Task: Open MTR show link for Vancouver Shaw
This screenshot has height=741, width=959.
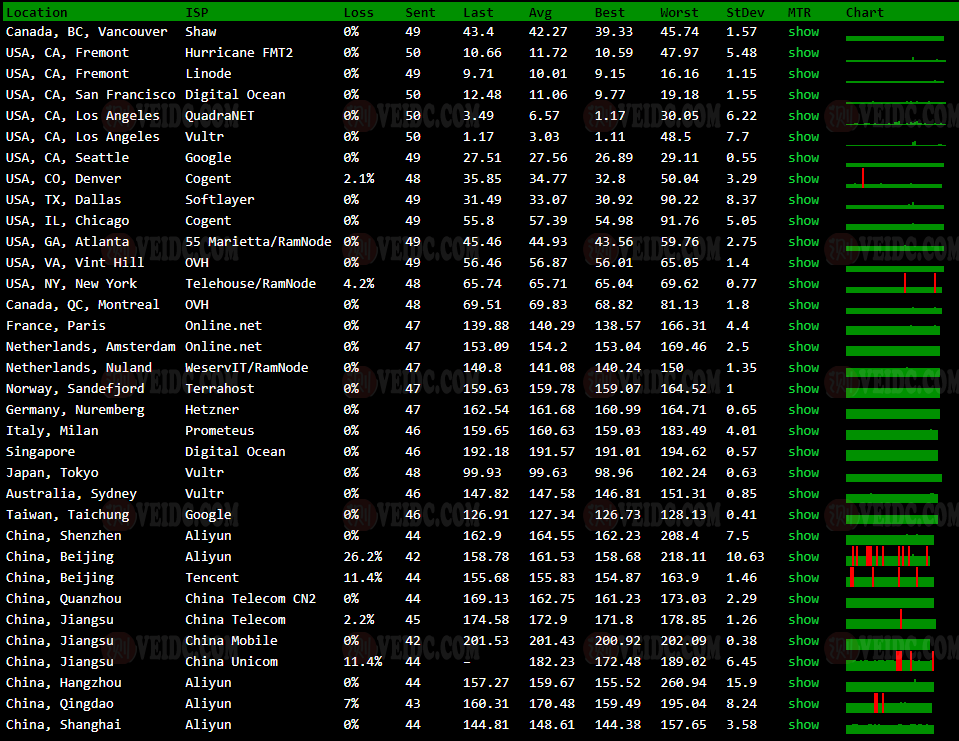Action: [x=803, y=32]
